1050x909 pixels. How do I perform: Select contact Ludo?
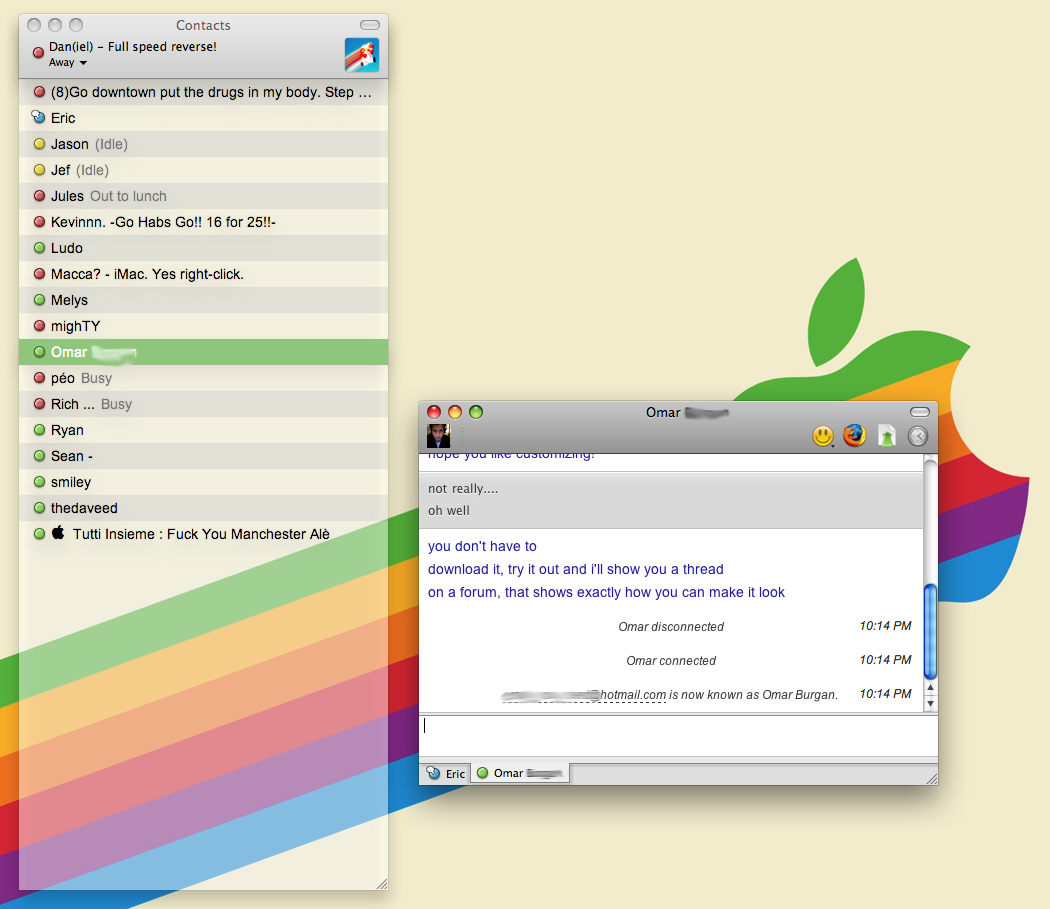[x=204, y=248]
